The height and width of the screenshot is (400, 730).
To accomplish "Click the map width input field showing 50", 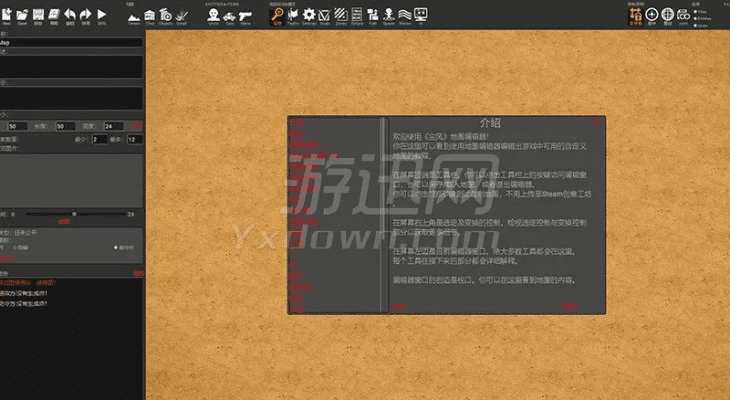I will [19, 126].
